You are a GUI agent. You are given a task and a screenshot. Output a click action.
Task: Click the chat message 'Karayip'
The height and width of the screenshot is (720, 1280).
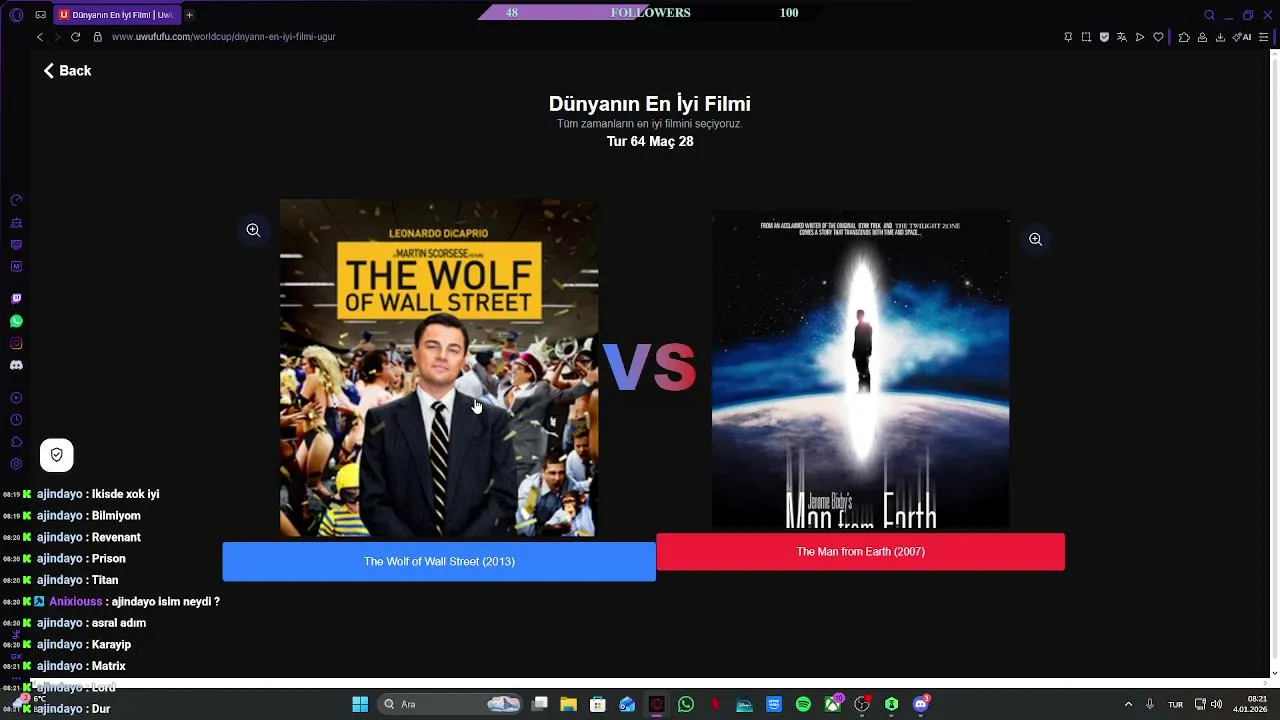coord(111,645)
